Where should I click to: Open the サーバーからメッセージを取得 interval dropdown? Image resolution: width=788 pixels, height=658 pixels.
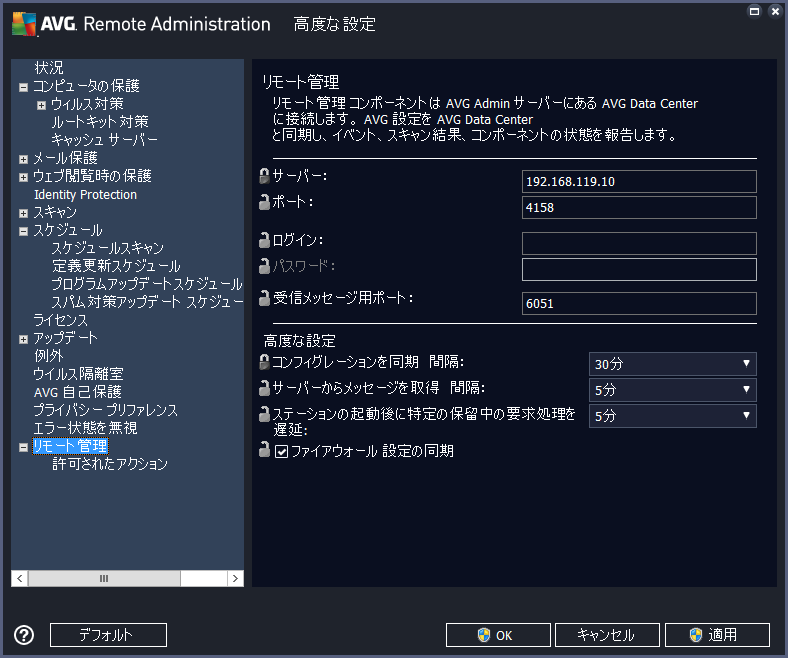point(672,390)
